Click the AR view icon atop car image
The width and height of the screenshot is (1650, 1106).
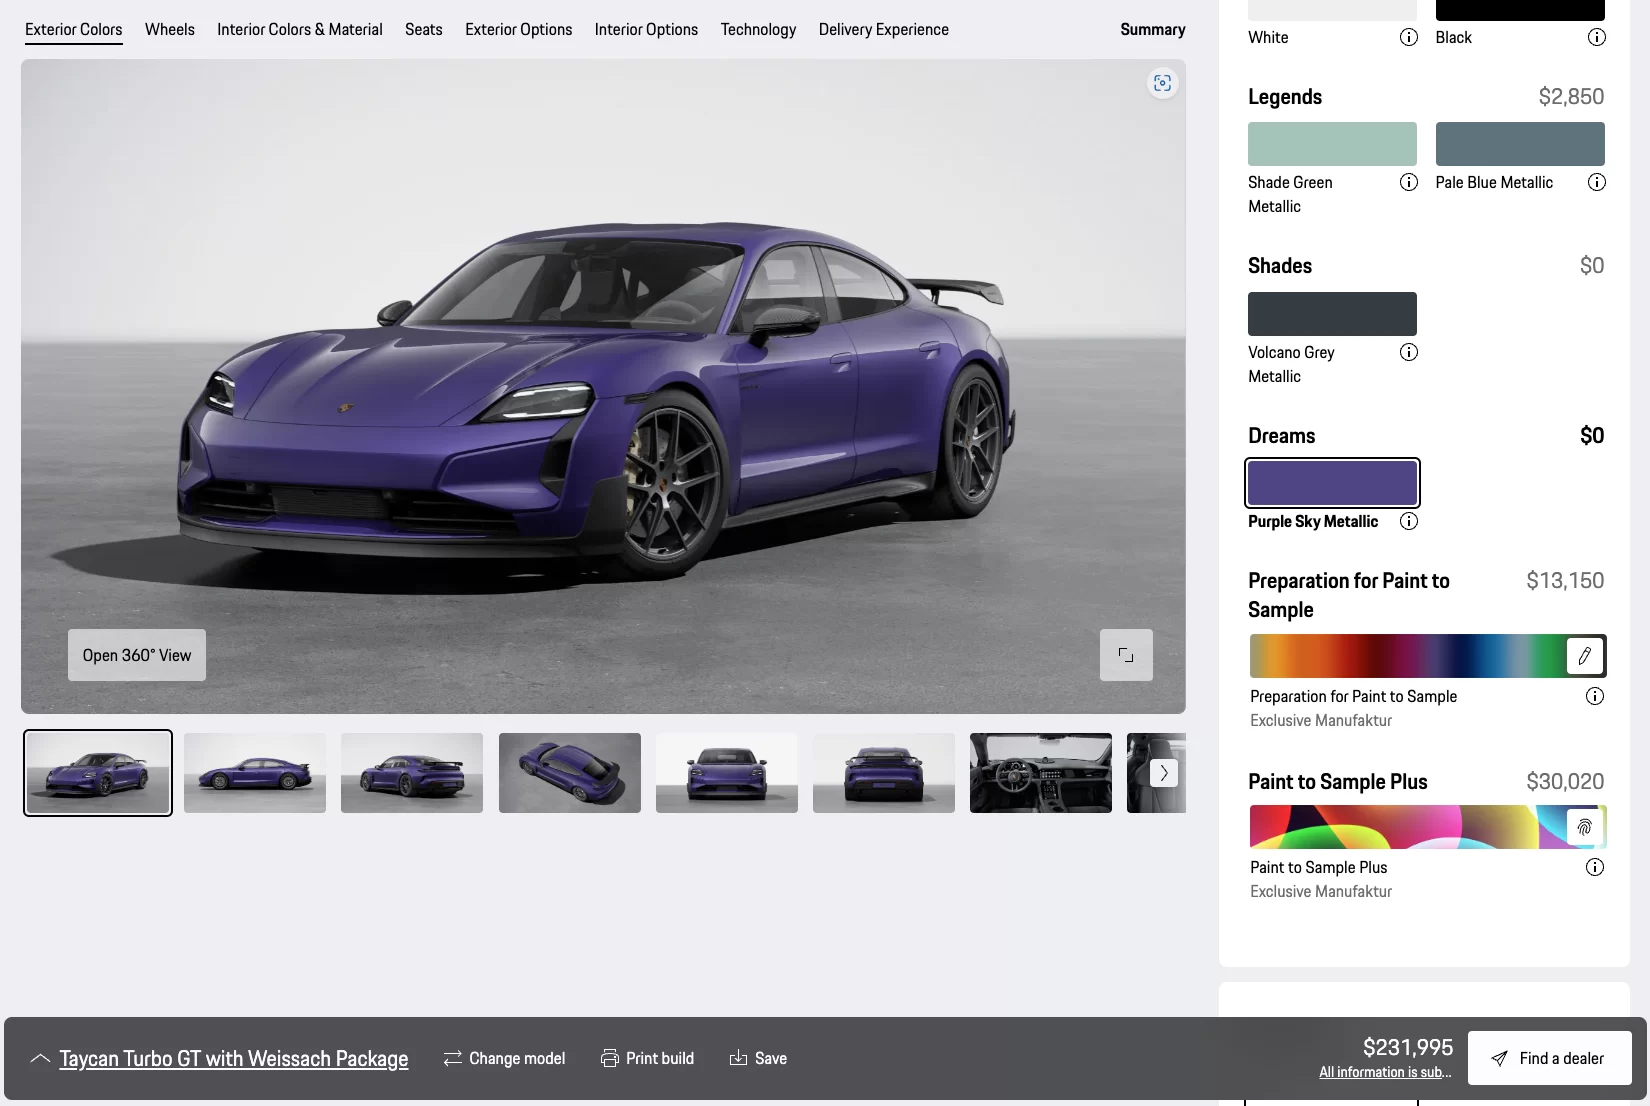1162,83
